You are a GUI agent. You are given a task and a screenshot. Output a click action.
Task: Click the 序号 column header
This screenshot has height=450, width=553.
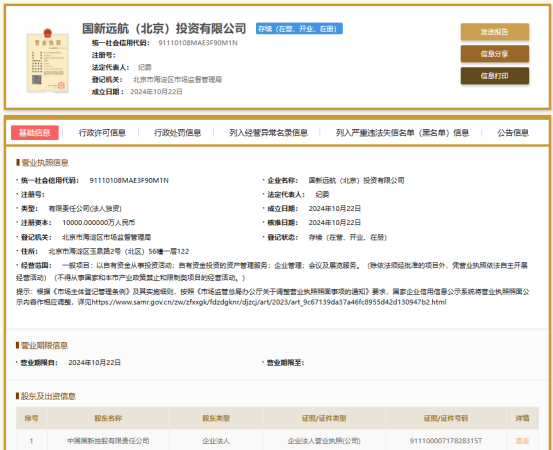[x=31, y=418]
